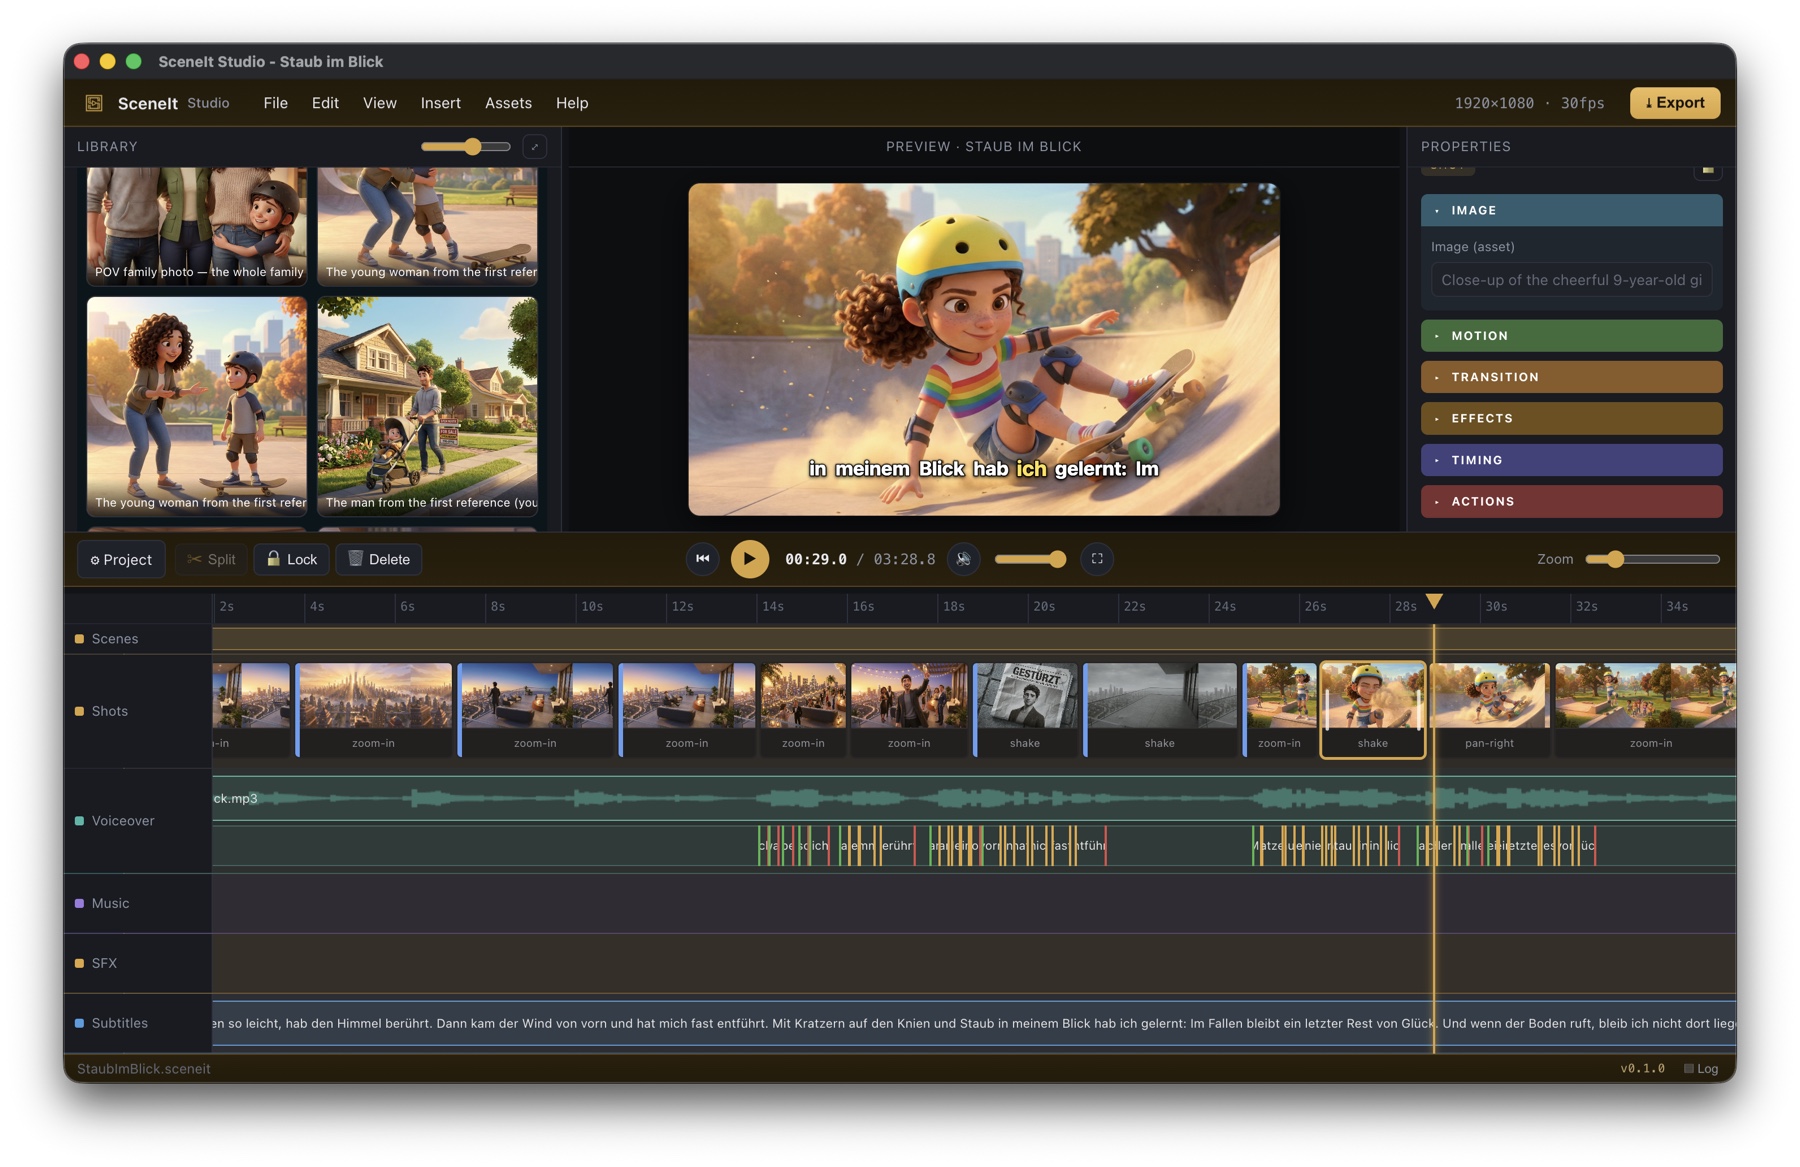The width and height of the screenshot is (1800, 1167).
Task: Expand the ACTIONS properties section
Action: [x=1571, y=501]
